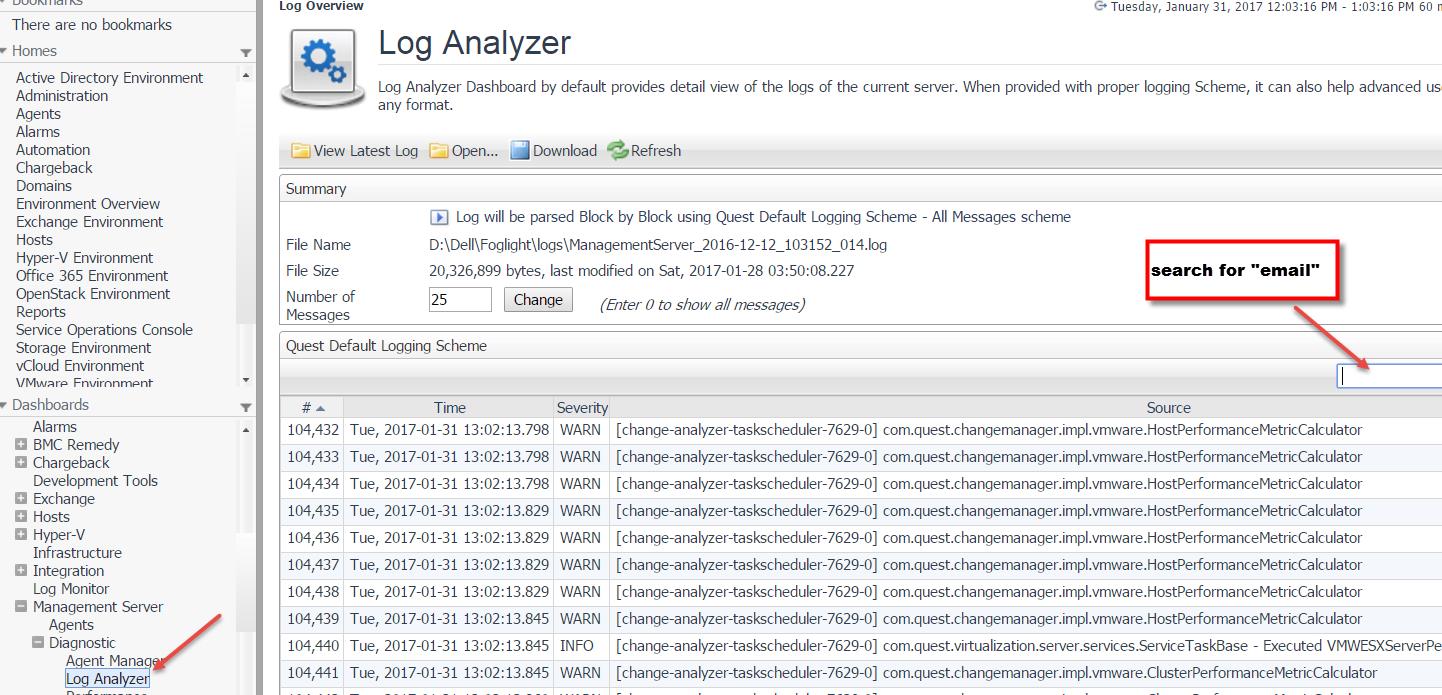The width and height of the screenshot is (1442, 695).
Task: Click the Number of Messages input field
Action: coord(460,300)
